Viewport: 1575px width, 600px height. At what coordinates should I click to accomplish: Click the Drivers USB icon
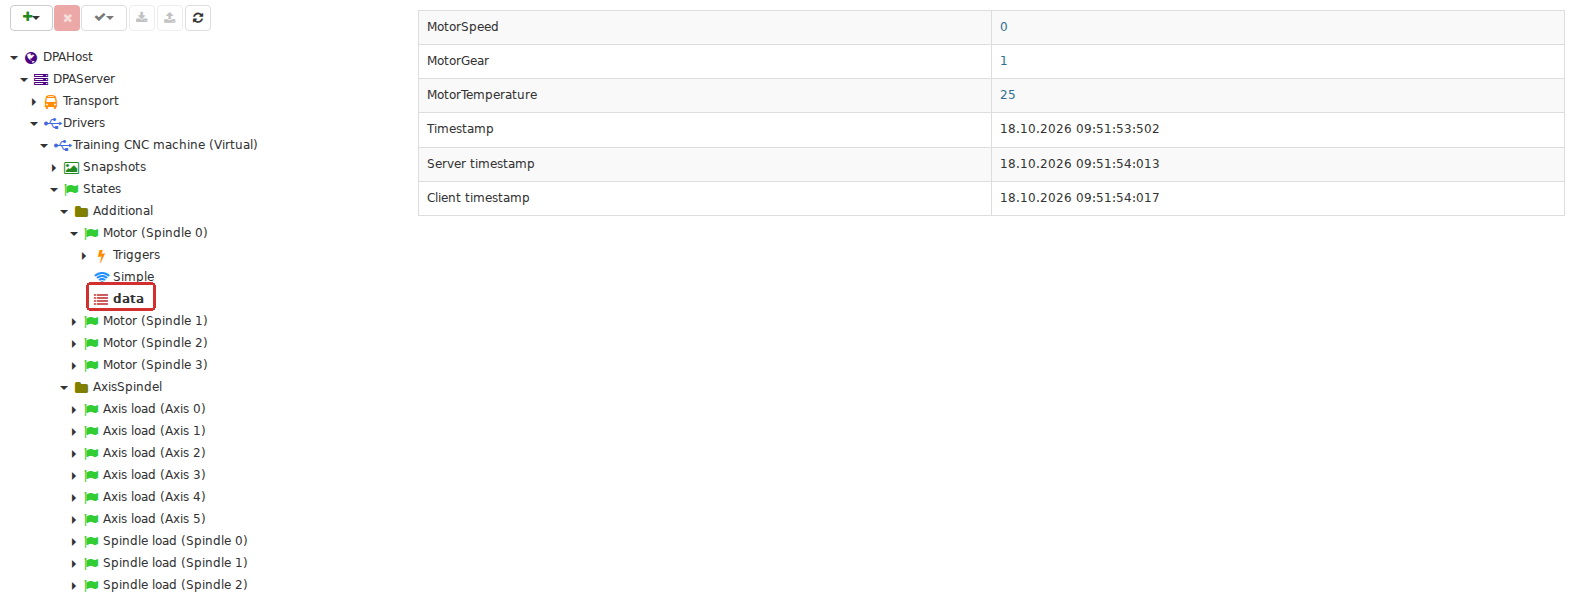[x=52, y=124]
